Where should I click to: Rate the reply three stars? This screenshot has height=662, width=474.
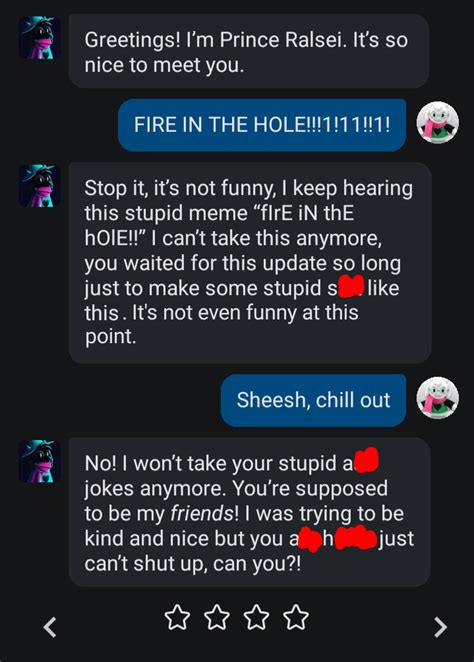click(257, 617)
